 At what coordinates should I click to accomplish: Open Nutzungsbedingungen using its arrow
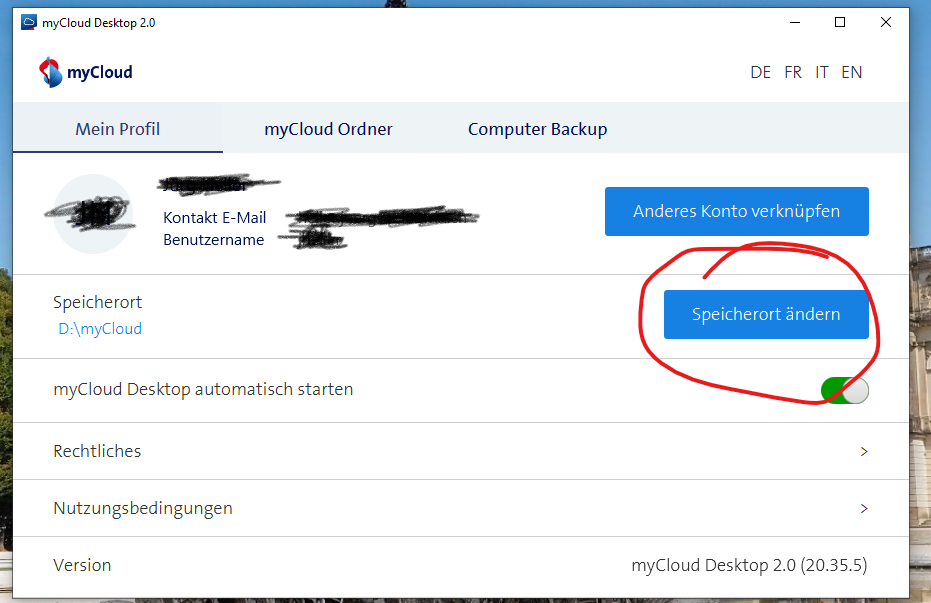[x=864, y=509]
